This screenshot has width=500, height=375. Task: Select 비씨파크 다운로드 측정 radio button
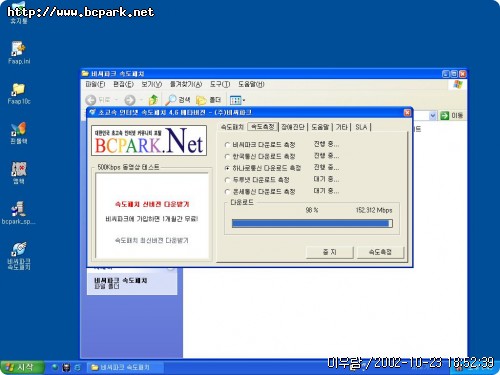click(x=227, y=145)
